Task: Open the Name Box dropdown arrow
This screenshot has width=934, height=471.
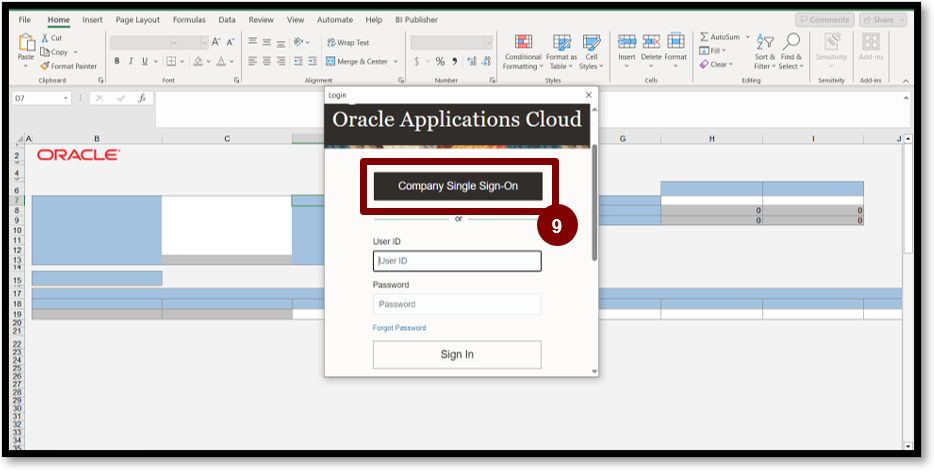Action: pos(66,98)
